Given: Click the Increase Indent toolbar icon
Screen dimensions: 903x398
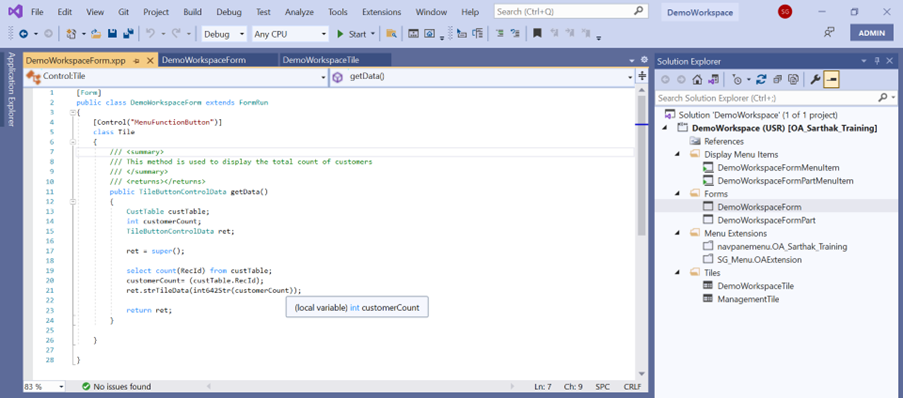Looking at the screenshot, I should coord(500,34).
